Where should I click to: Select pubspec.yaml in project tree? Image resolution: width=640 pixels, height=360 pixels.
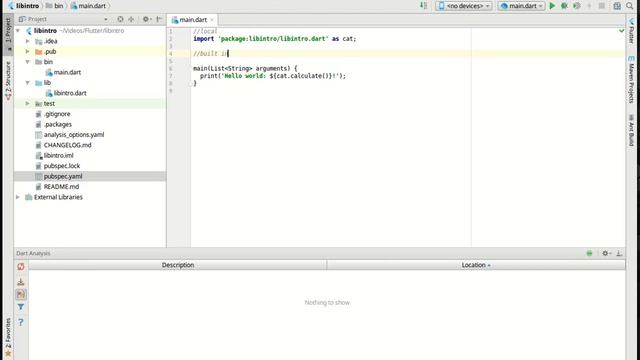pos(63,176)
